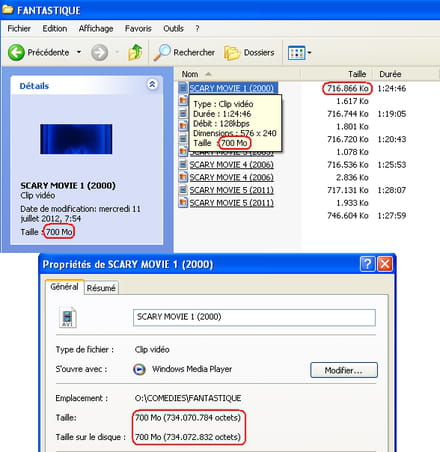Click the Précédente back button label
Screen dimensions: 440x452
click(48, 52)
